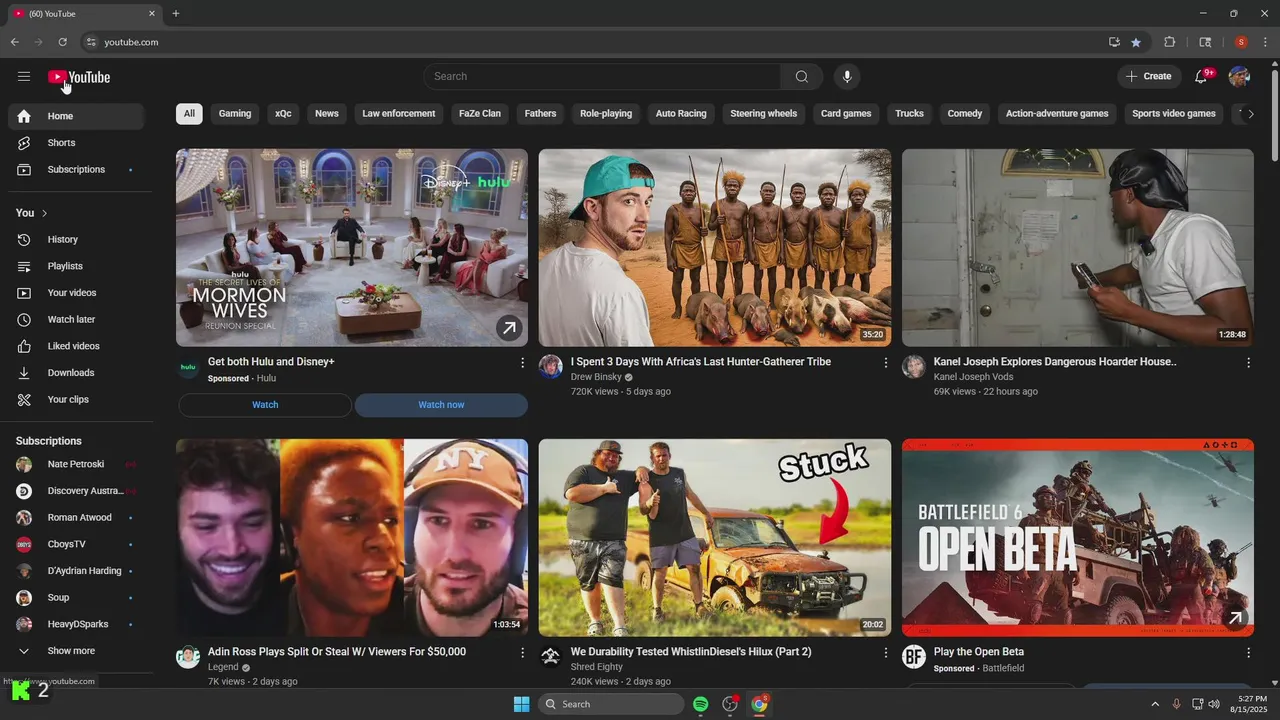Screen dimensions: 1280x720
Task: Select the All filter chip
Action: [x=189, y=114]
